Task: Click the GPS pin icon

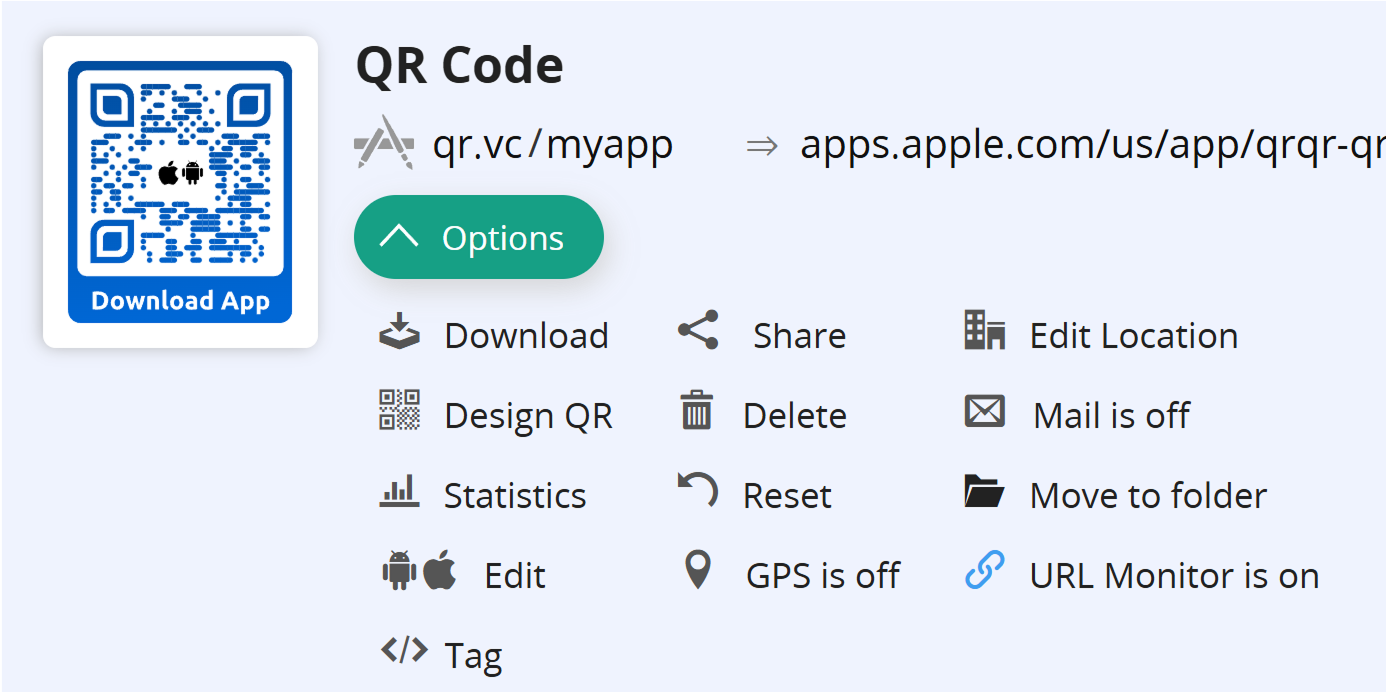Action: (696, 572)
